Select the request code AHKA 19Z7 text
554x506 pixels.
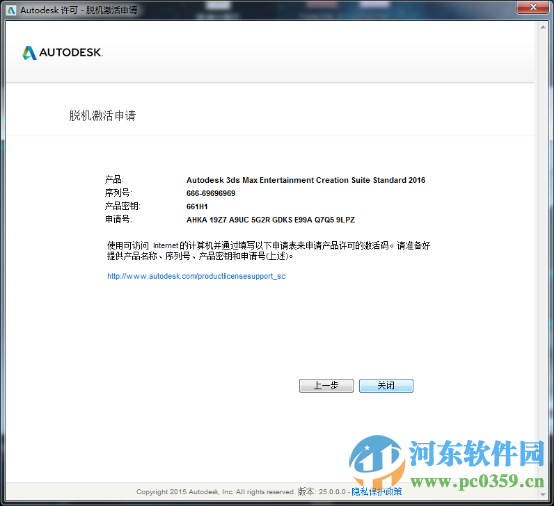click(x=271, y=220)
